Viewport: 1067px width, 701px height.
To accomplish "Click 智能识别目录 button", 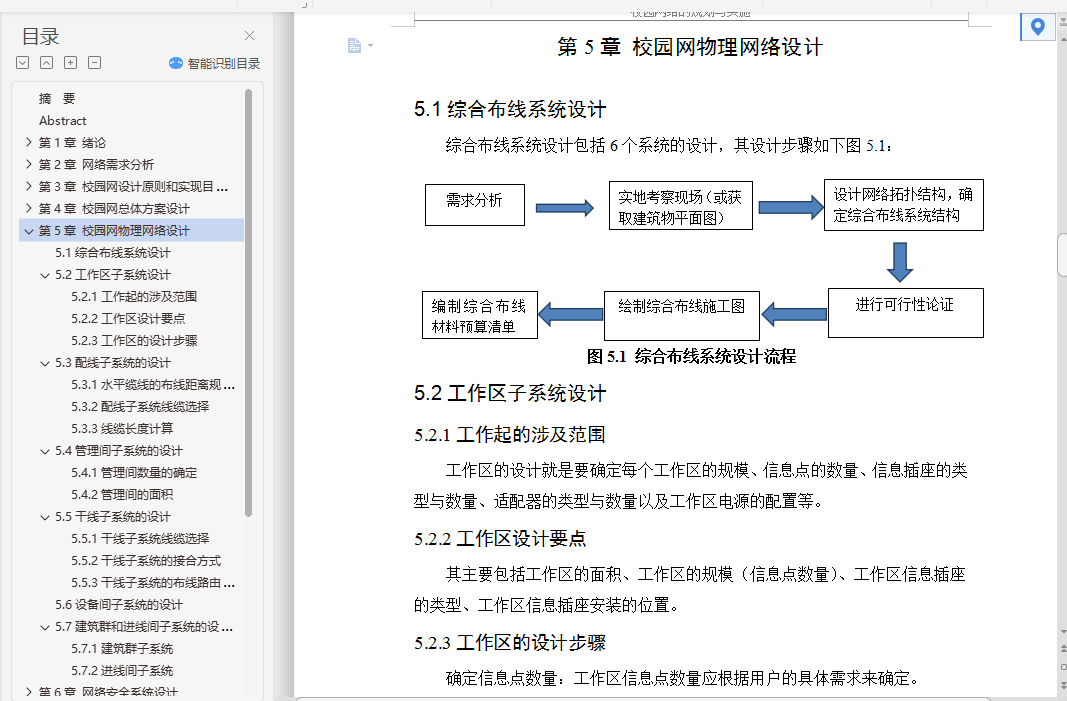I will [x=214, y=63].
